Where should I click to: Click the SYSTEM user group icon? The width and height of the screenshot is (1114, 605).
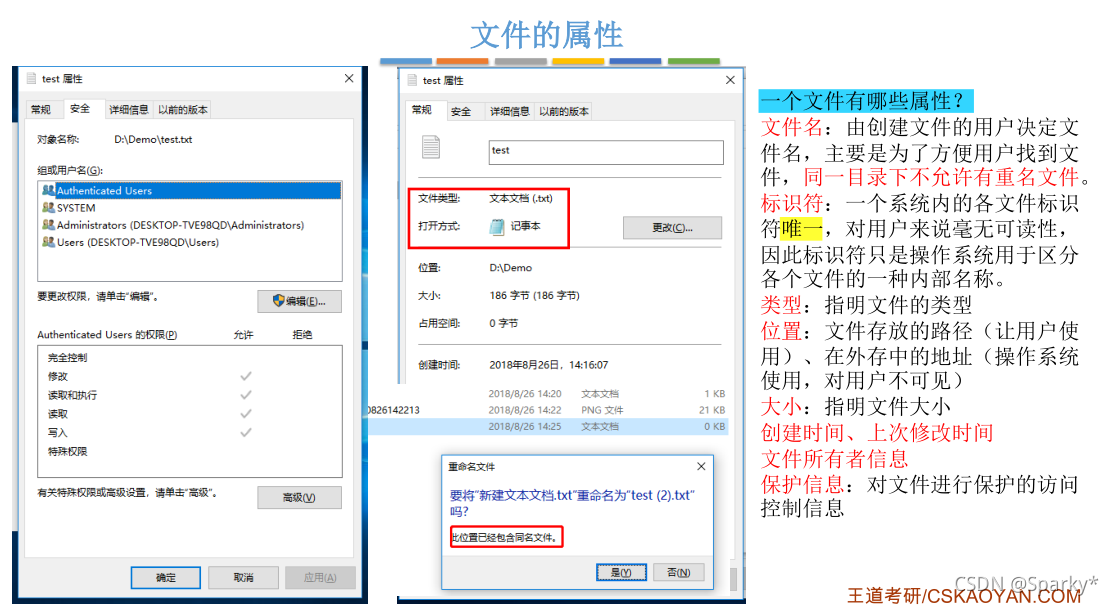(x=48, y=207)
